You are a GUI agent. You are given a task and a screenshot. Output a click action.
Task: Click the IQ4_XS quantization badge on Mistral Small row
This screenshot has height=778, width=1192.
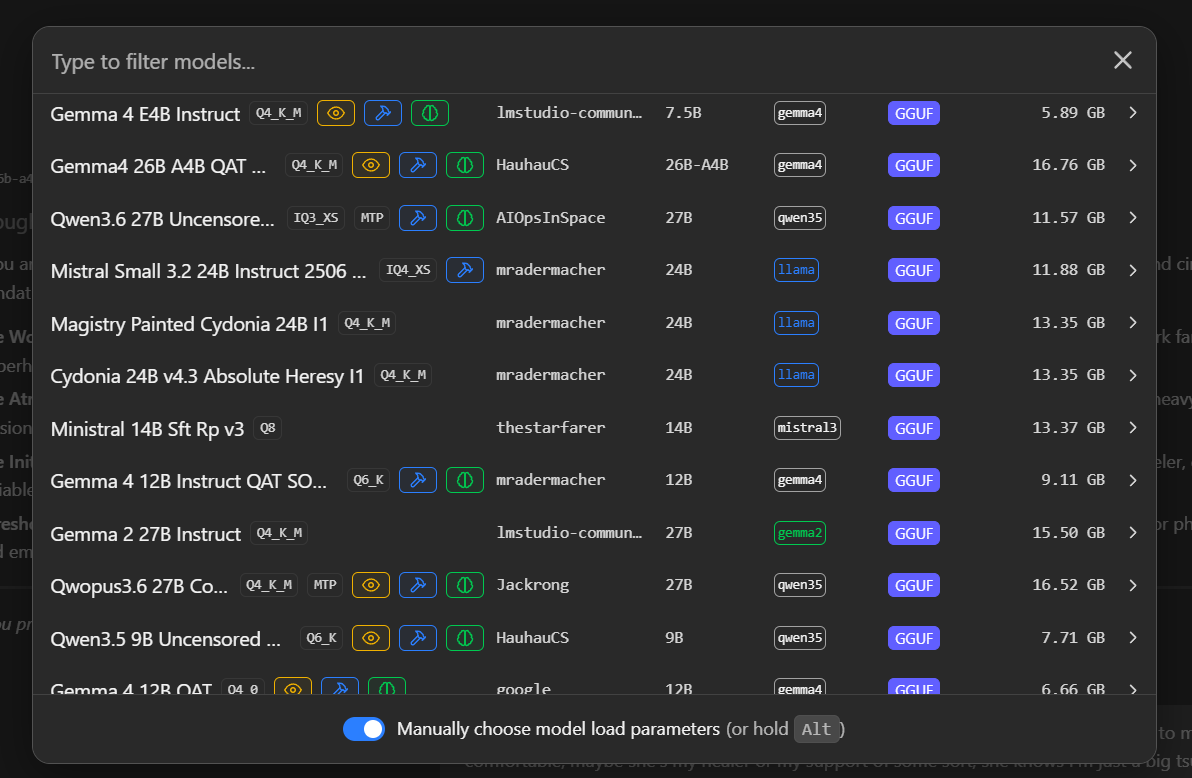pyautogui.click(x=408, y=270)
